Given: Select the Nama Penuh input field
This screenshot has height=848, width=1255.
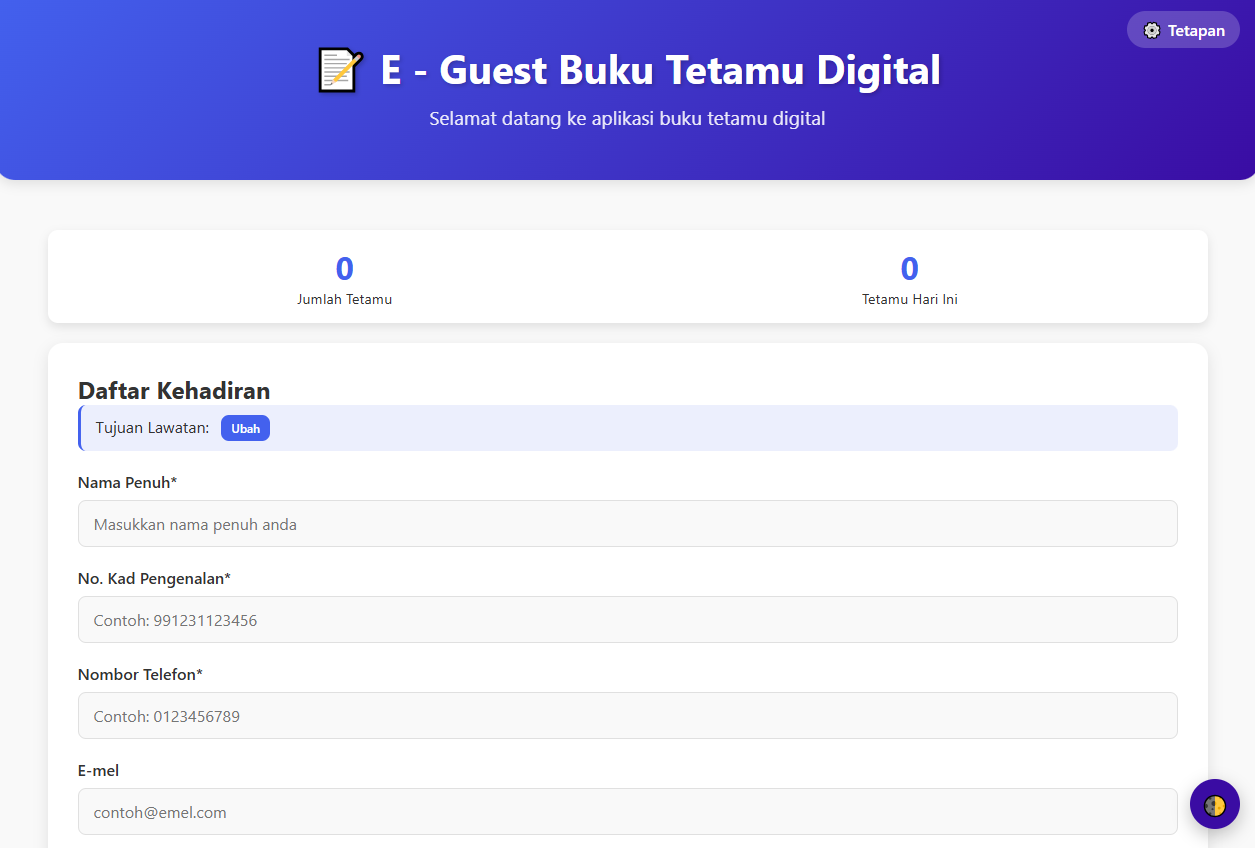Looking at the screenshot, I should click(x=627, y=523).
